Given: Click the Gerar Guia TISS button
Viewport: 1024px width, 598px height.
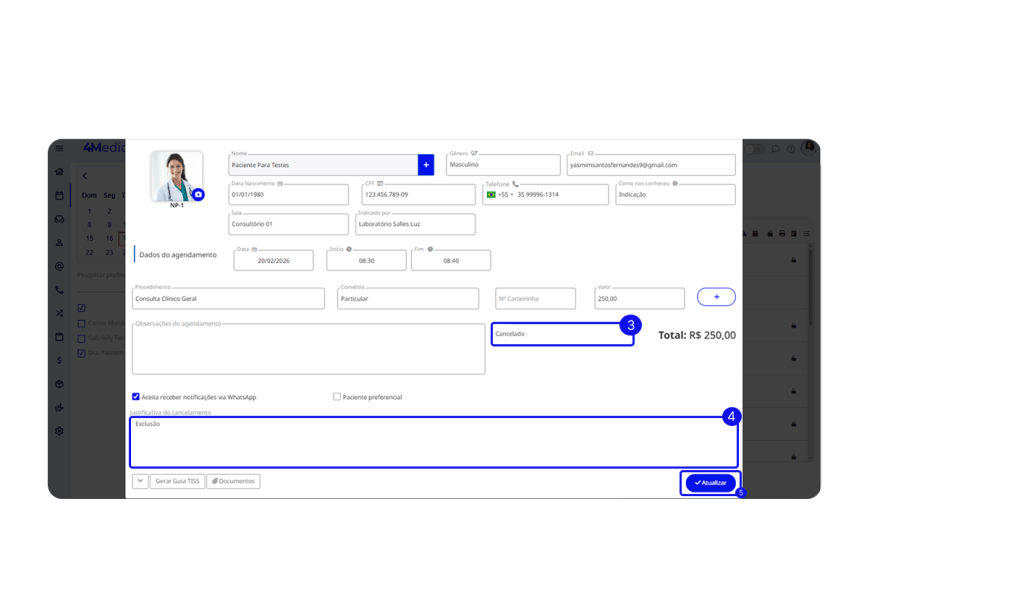Looking at the screenshot, I should (x=177, y=481).
